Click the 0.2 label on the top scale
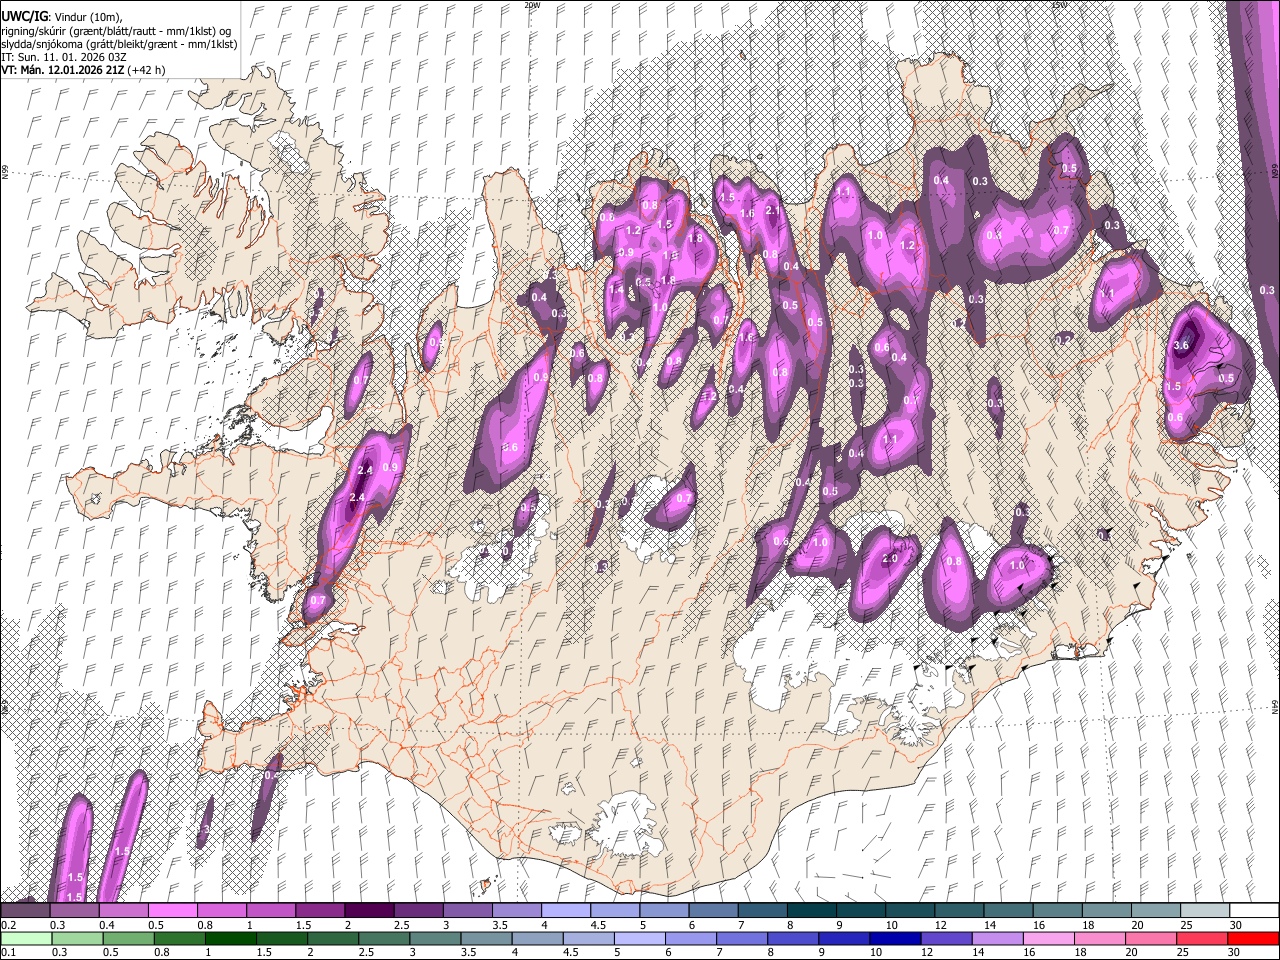This screenshot has height=960, width=1280. (x=7, y=925)
